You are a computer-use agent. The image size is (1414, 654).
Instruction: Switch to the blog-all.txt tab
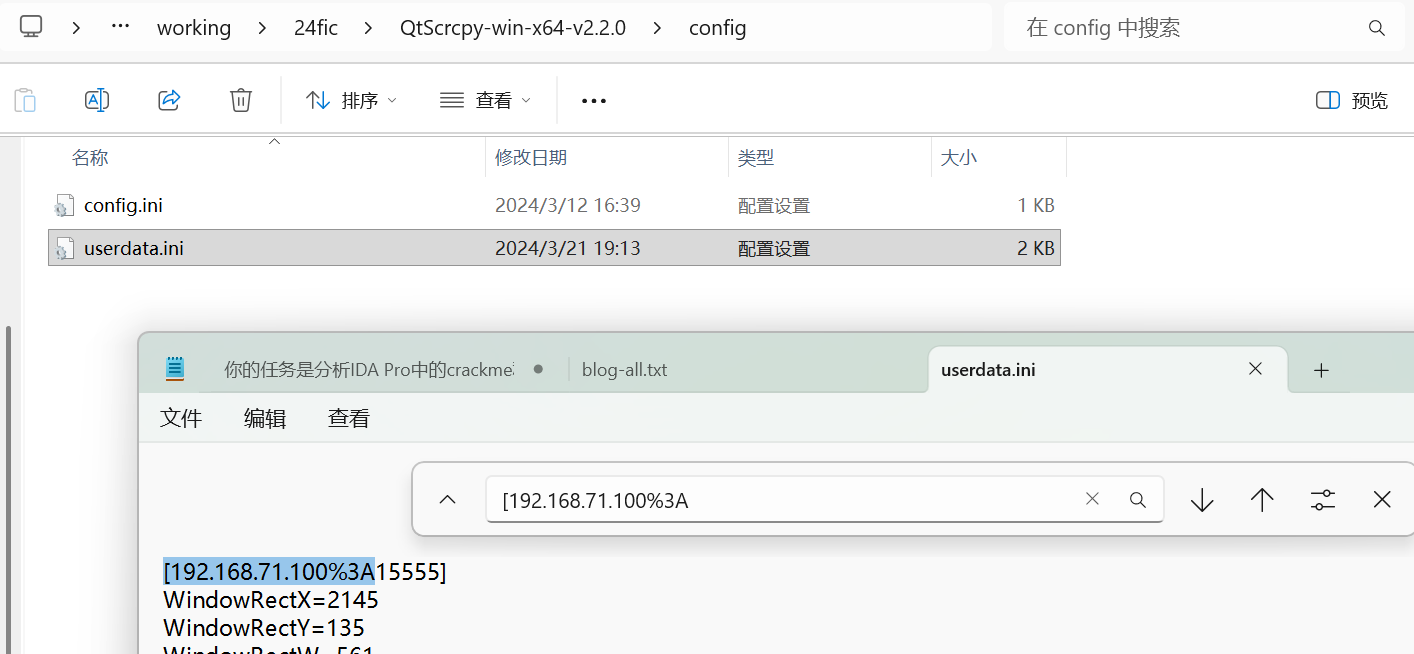[x=624, y=370]
